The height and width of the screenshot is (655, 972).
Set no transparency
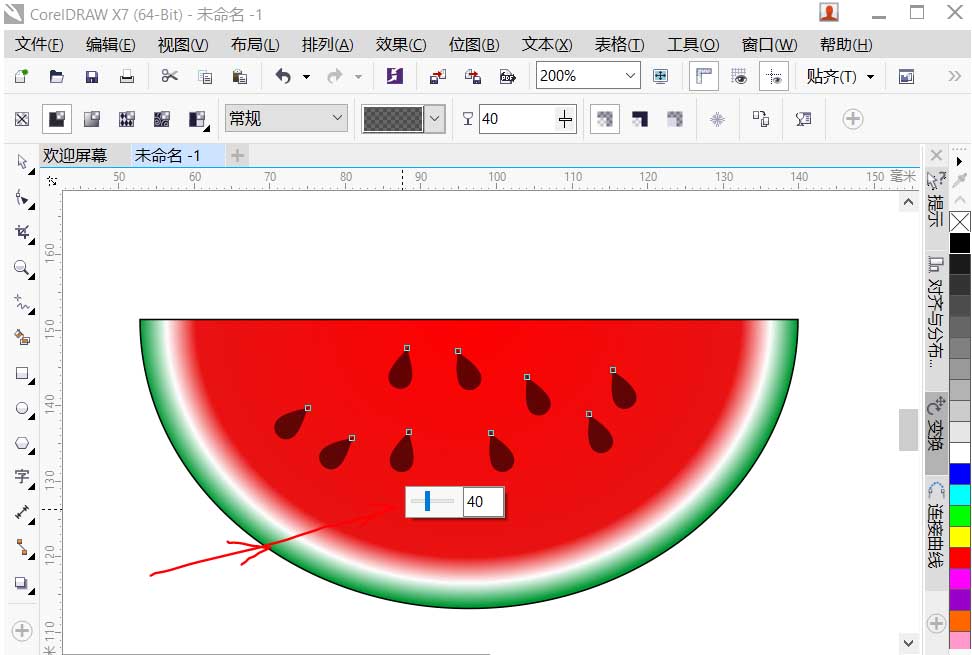[x=22, y=119]
